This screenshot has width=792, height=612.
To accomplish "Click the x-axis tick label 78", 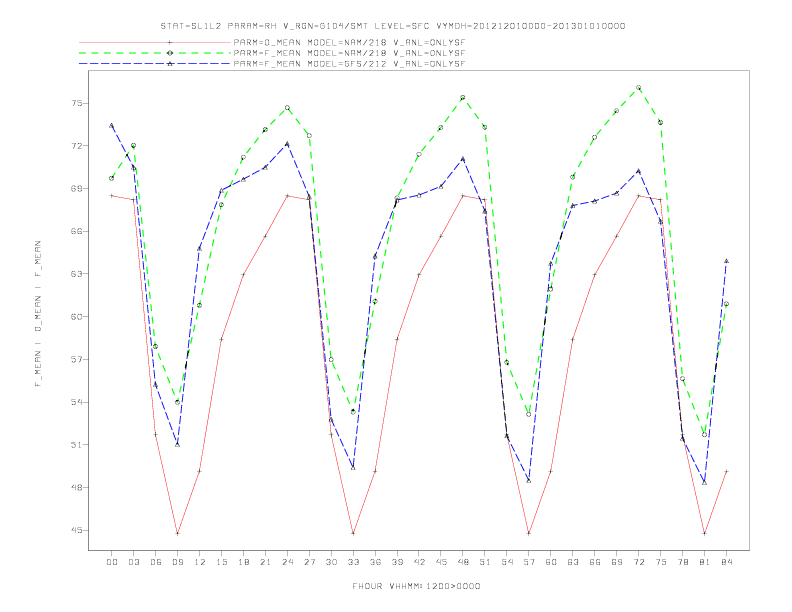I will click(683, 562).
